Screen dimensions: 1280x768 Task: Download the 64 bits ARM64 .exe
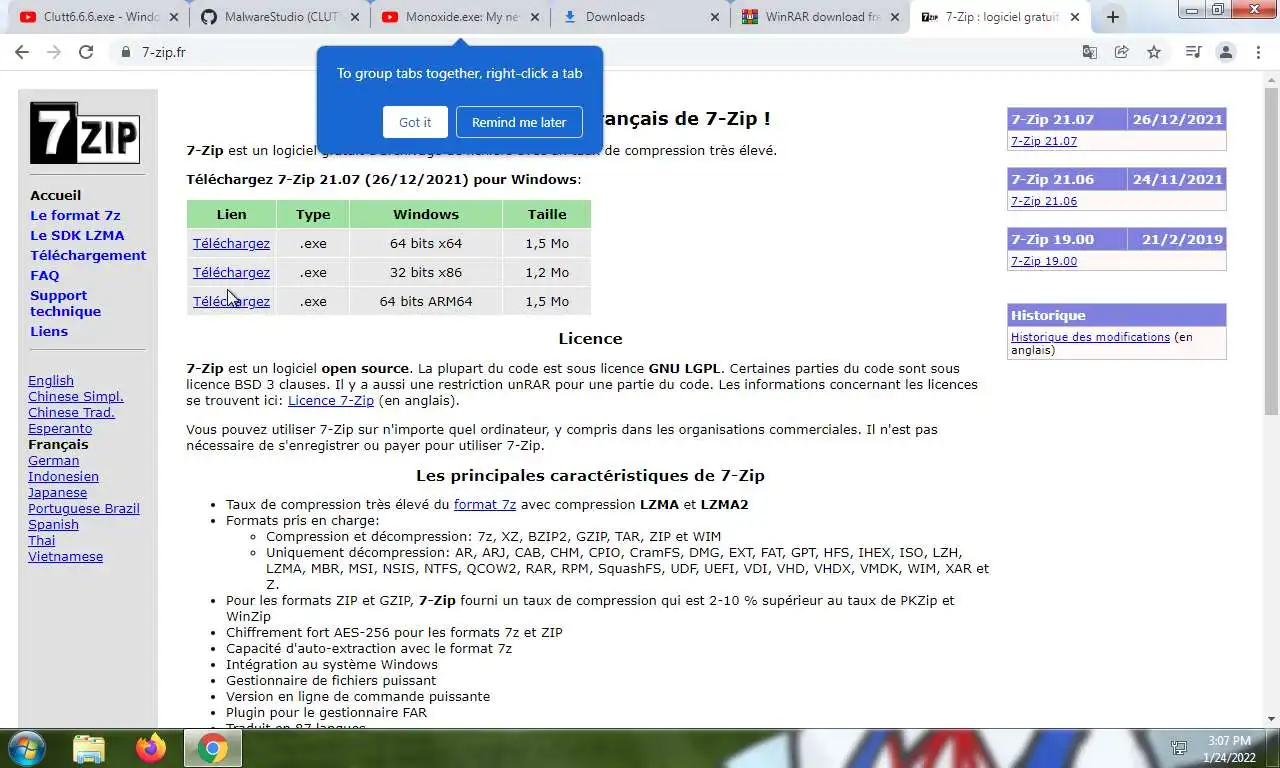[231, 301]
